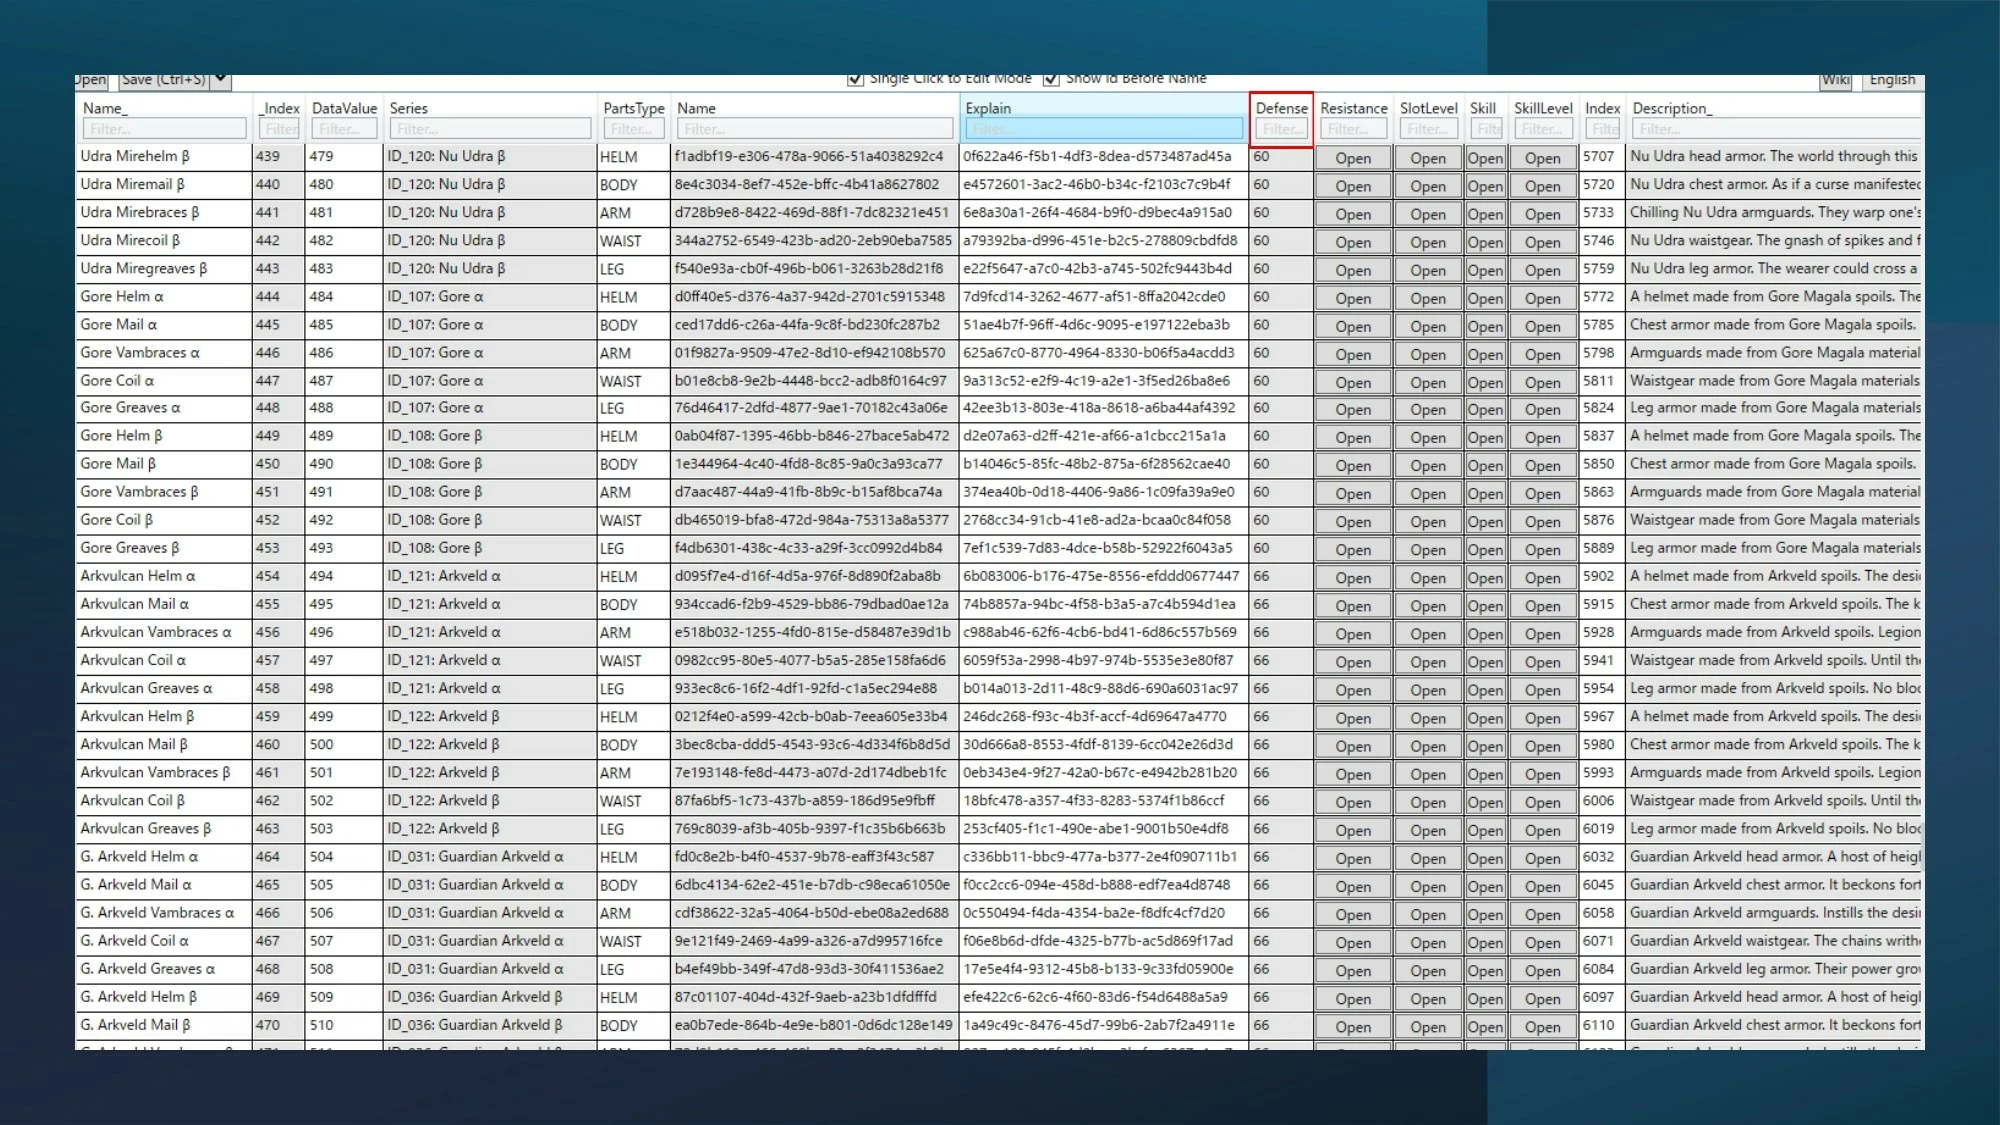The height and width of the screenshot is (1125, 2000).
Task: Open Skill for Arkvulcan Helm α
Action: (x=1485, y=578)
